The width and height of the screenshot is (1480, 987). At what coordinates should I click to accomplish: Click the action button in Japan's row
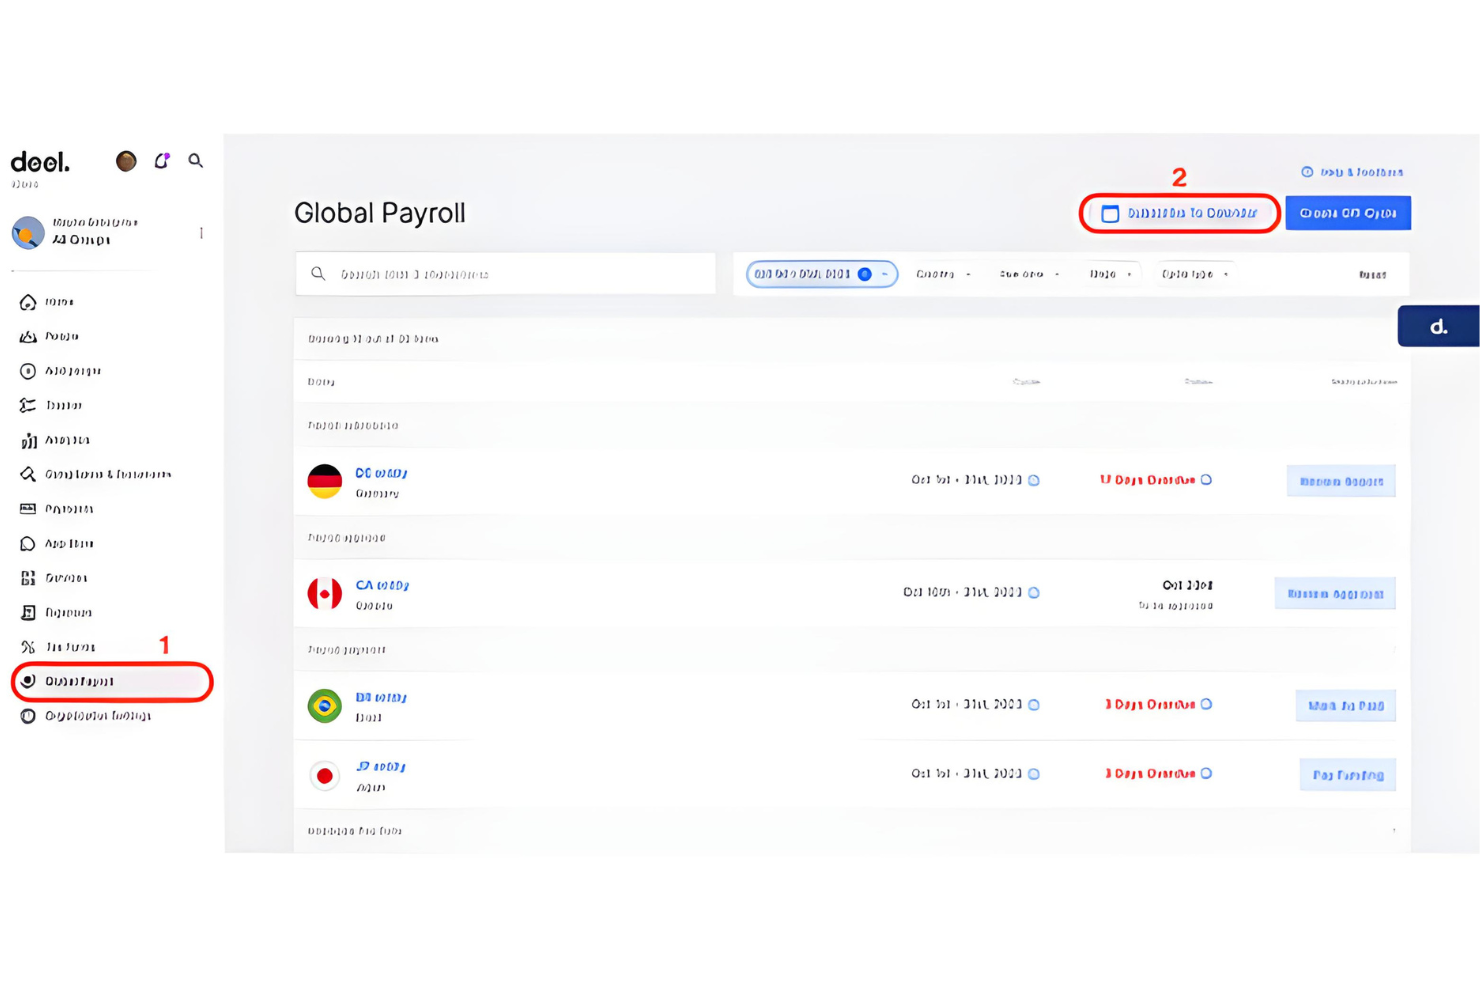coord(1347,775)
